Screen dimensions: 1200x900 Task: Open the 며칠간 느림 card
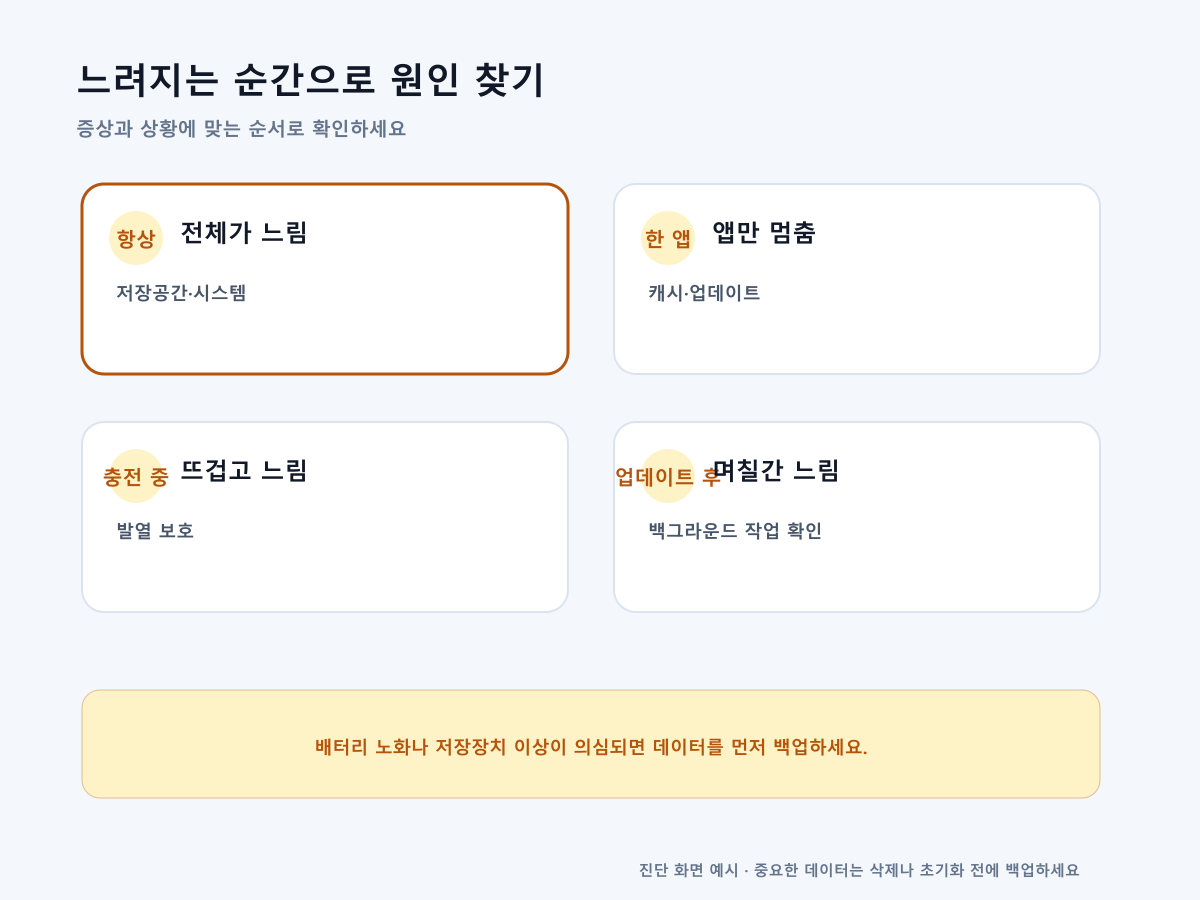click(857, 517)
